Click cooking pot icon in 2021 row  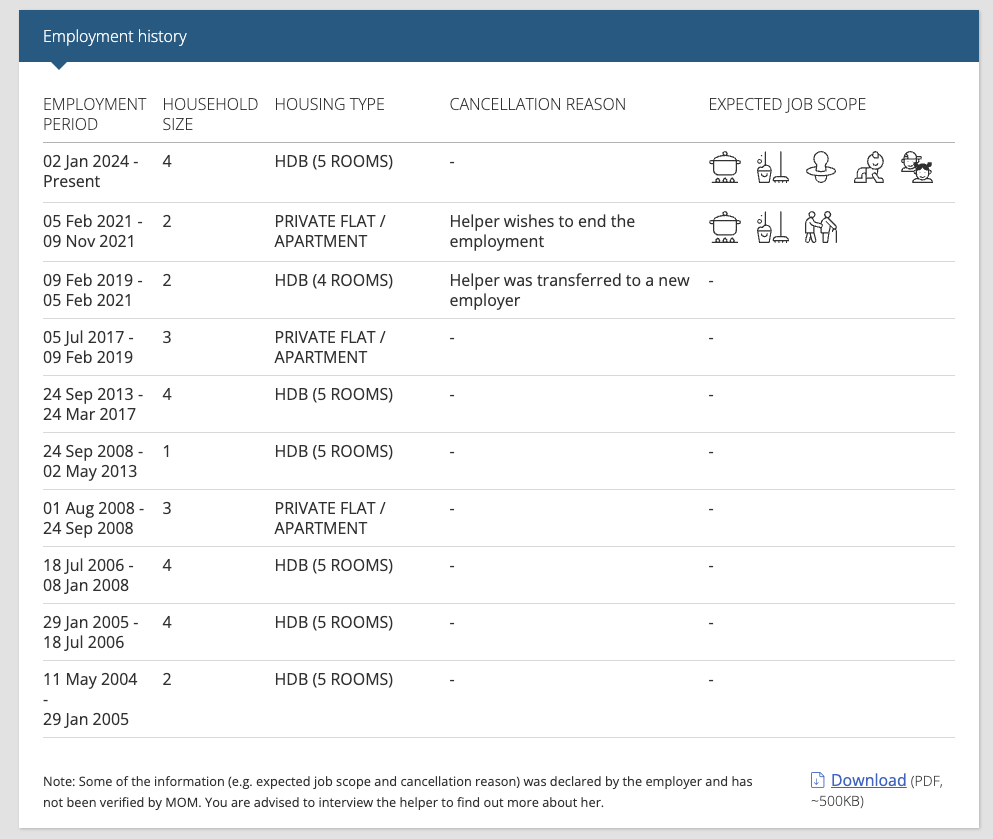724,227
